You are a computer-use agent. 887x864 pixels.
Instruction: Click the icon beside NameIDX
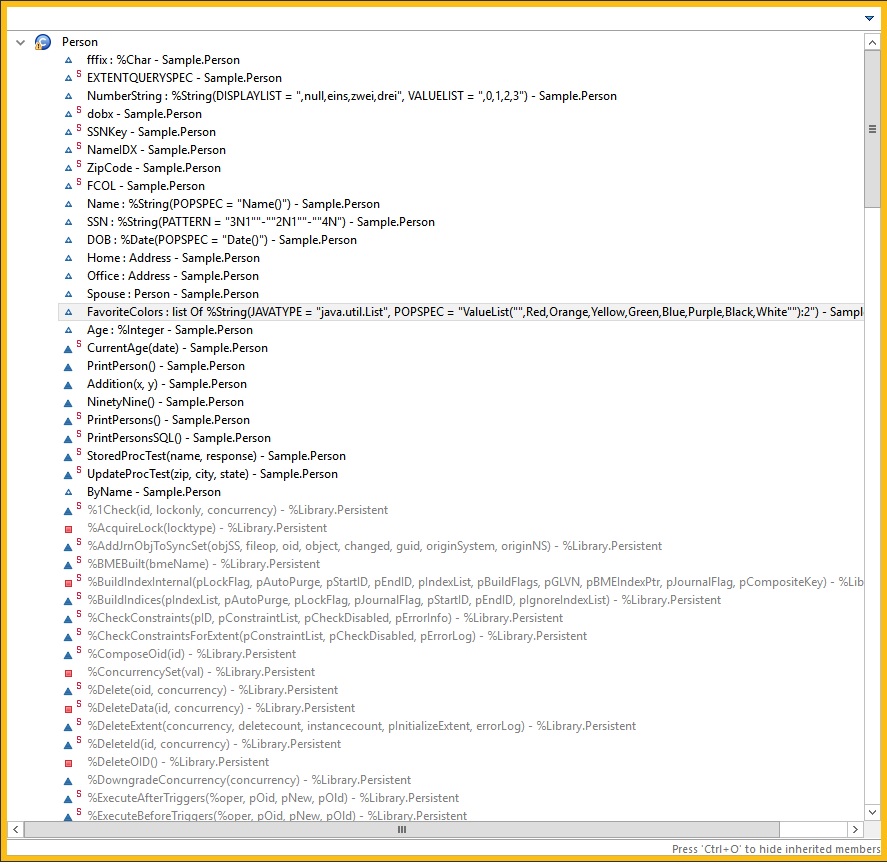point(68,150)
